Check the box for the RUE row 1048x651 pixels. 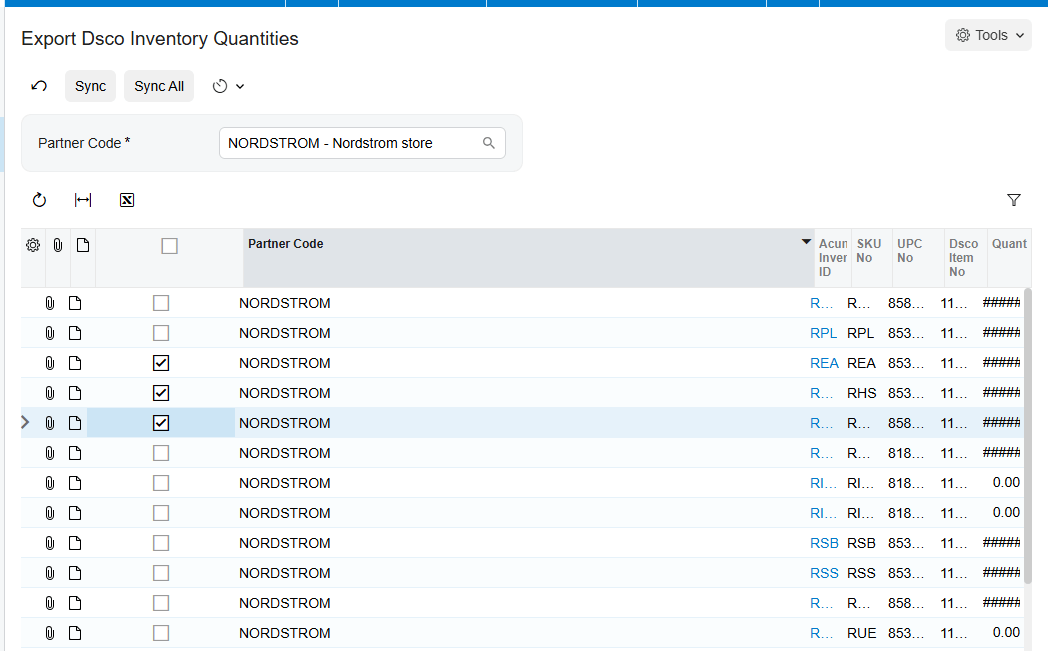coord(161,633)
